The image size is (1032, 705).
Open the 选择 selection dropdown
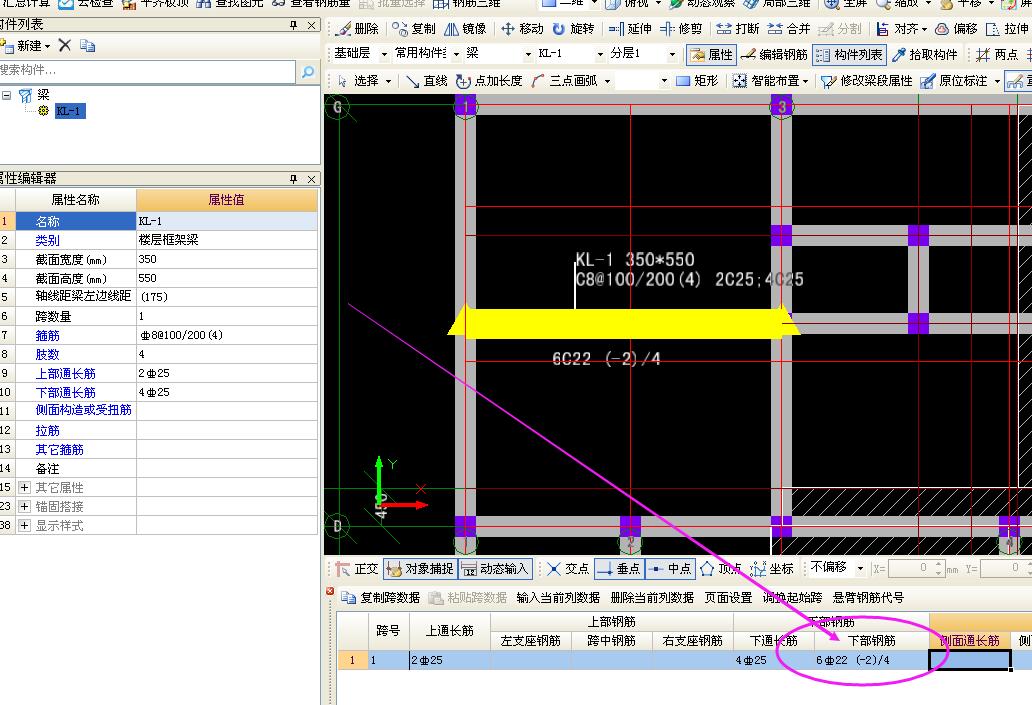pos(388,81)
